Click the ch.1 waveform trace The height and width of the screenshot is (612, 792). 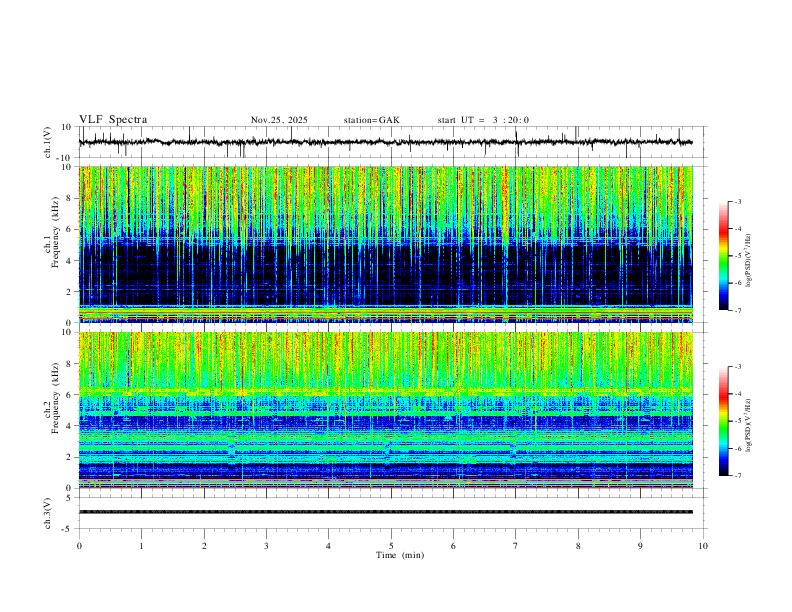(385, 142)
